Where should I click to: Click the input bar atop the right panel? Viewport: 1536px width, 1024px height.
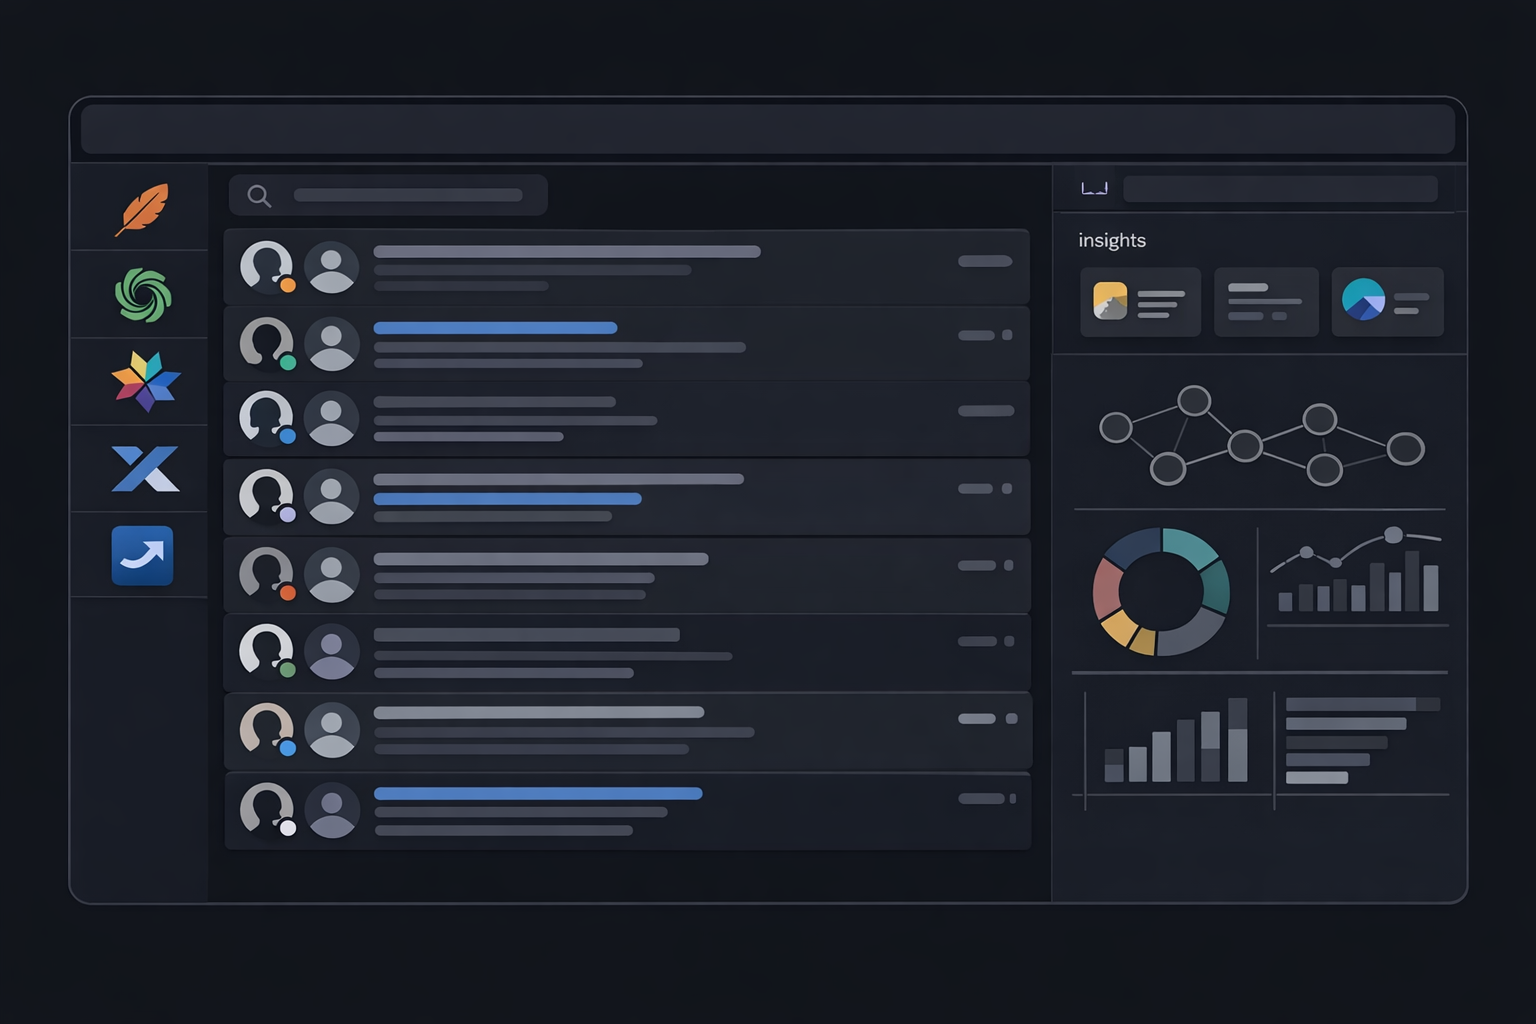tap(1280, 189)
